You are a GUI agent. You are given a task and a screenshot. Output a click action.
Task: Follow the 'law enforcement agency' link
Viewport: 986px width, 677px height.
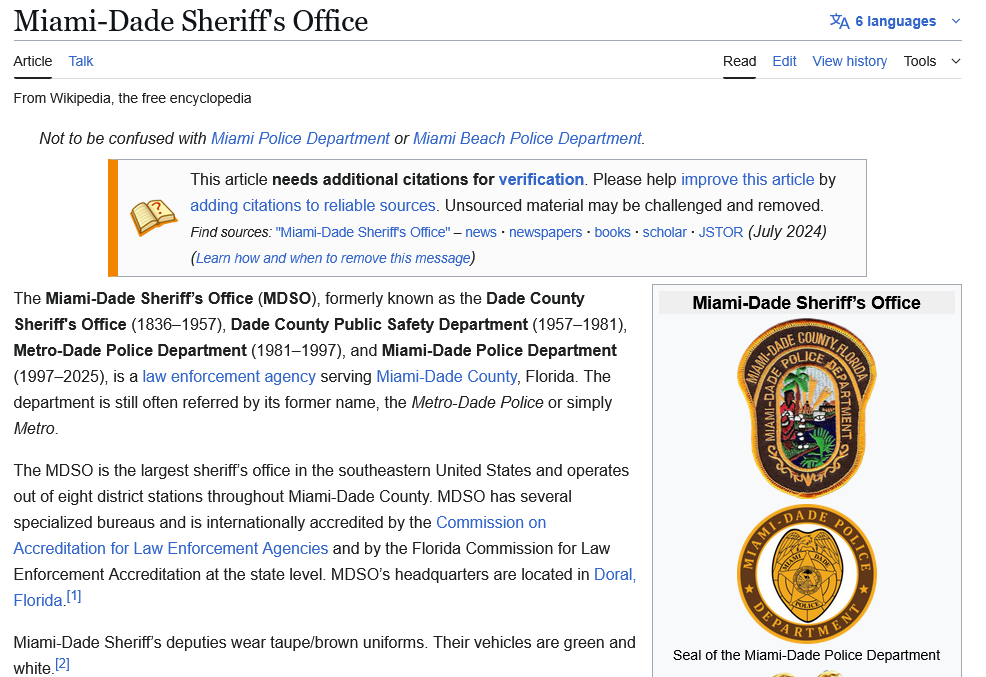tap(229, 376)
